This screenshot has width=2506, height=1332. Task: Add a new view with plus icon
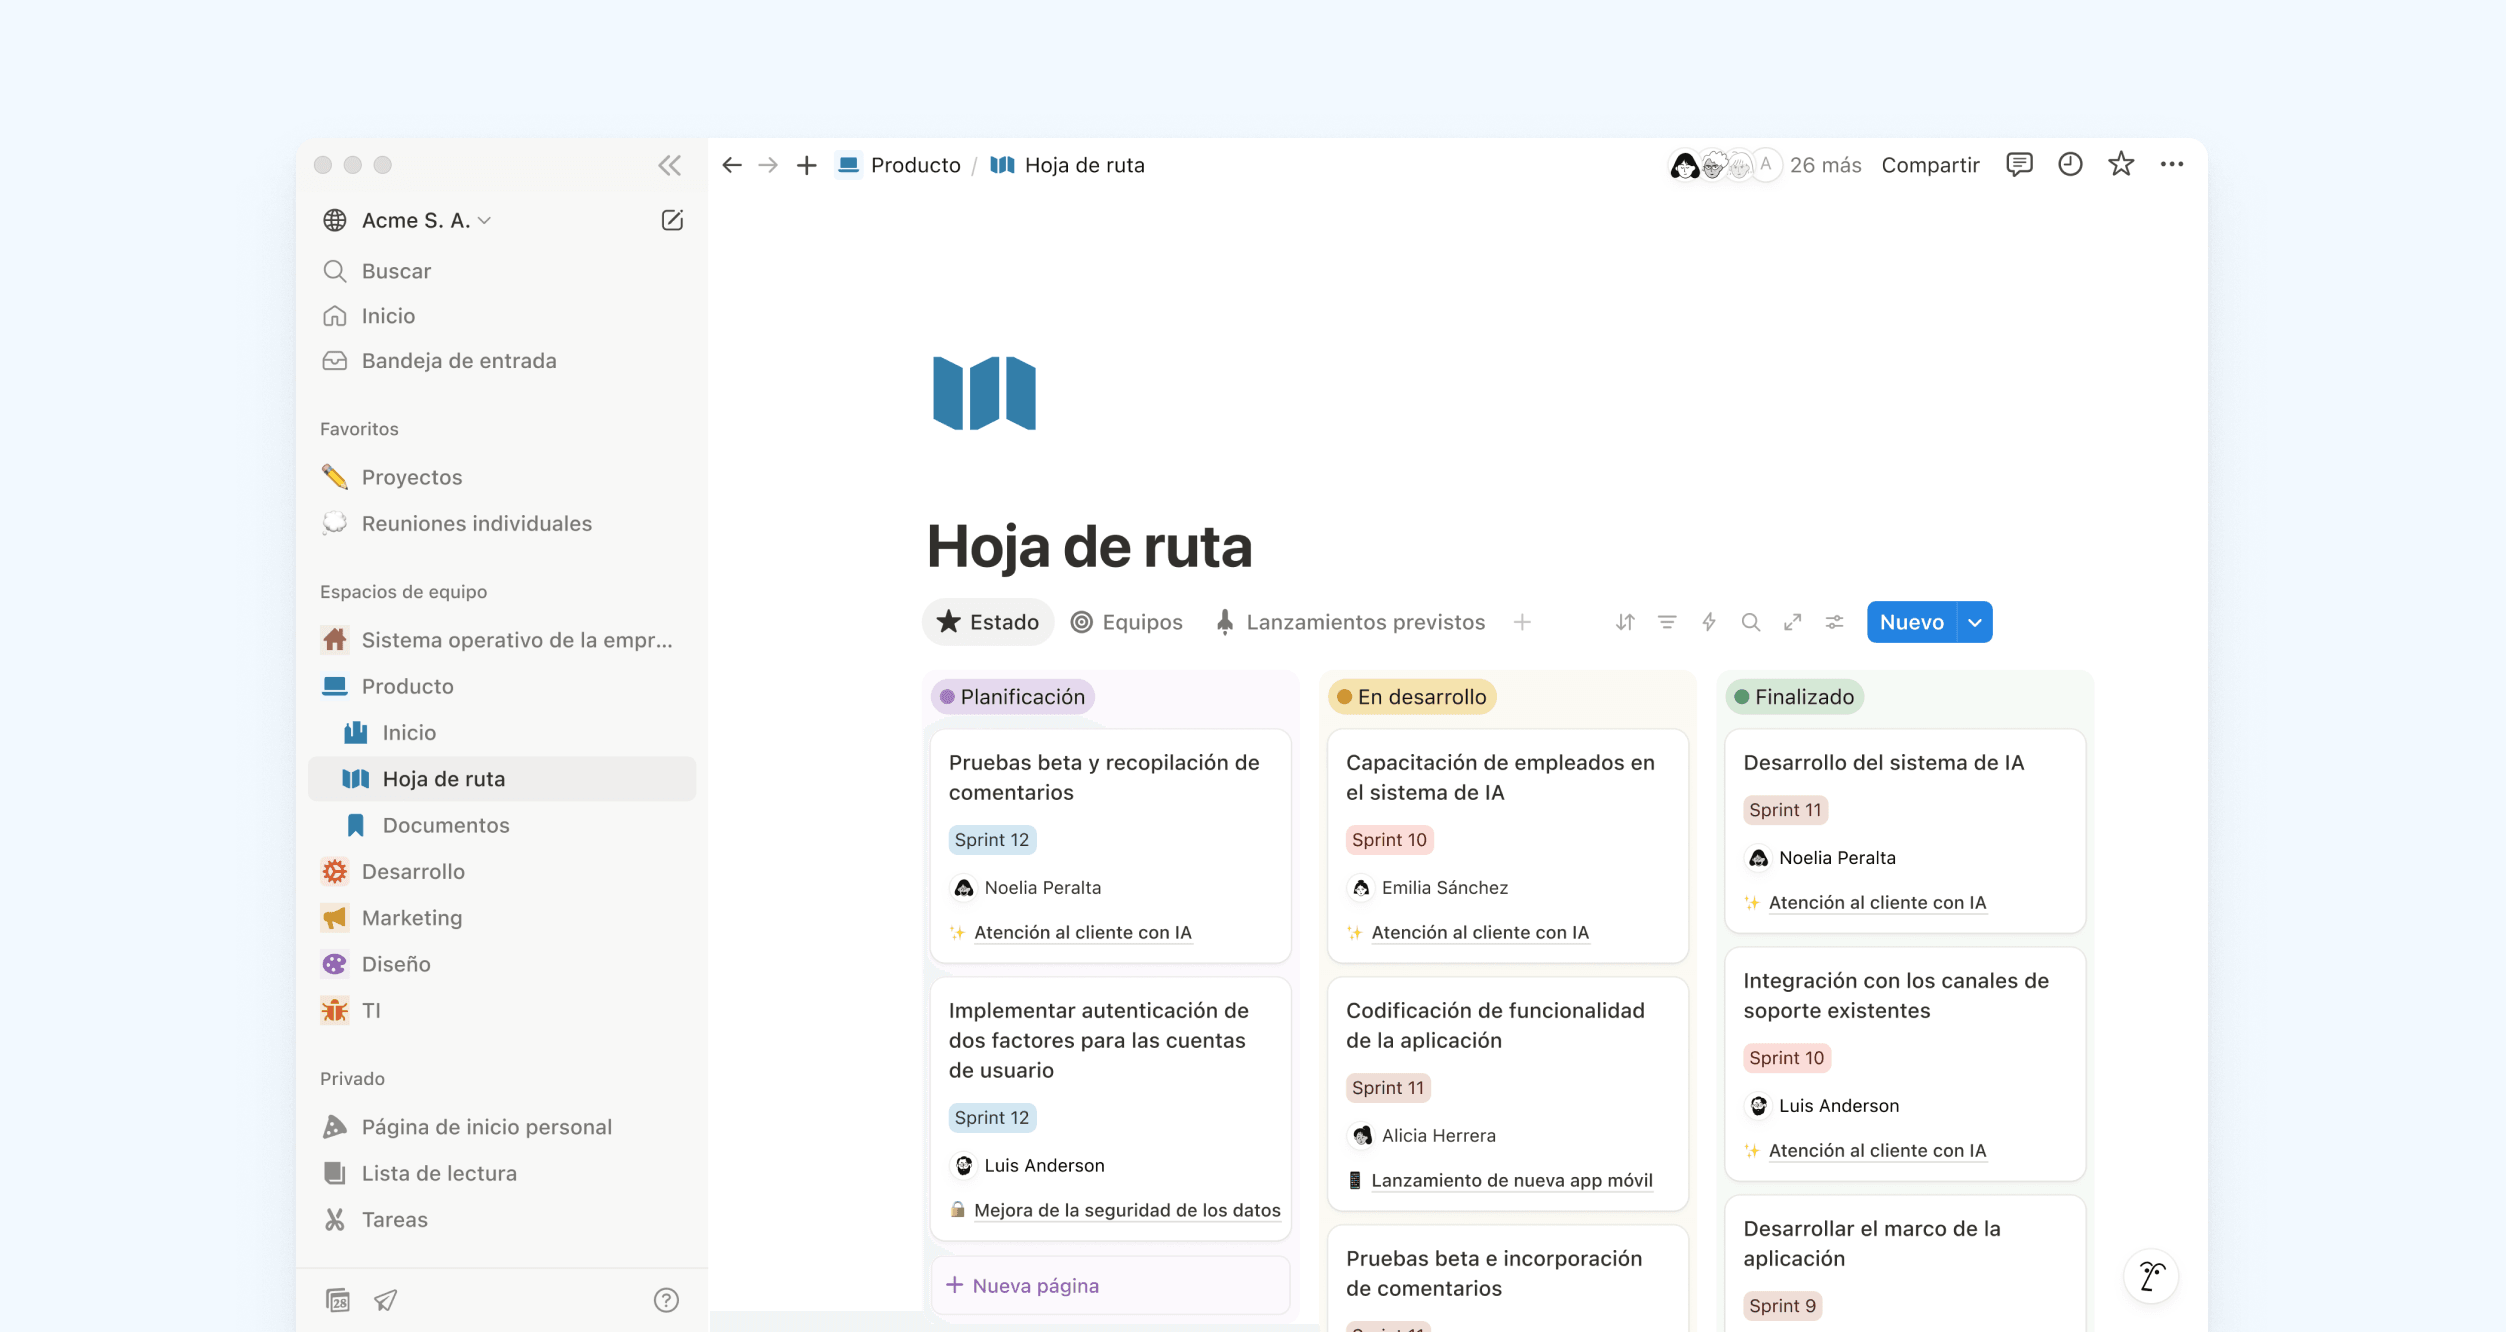coord(1522,622)
